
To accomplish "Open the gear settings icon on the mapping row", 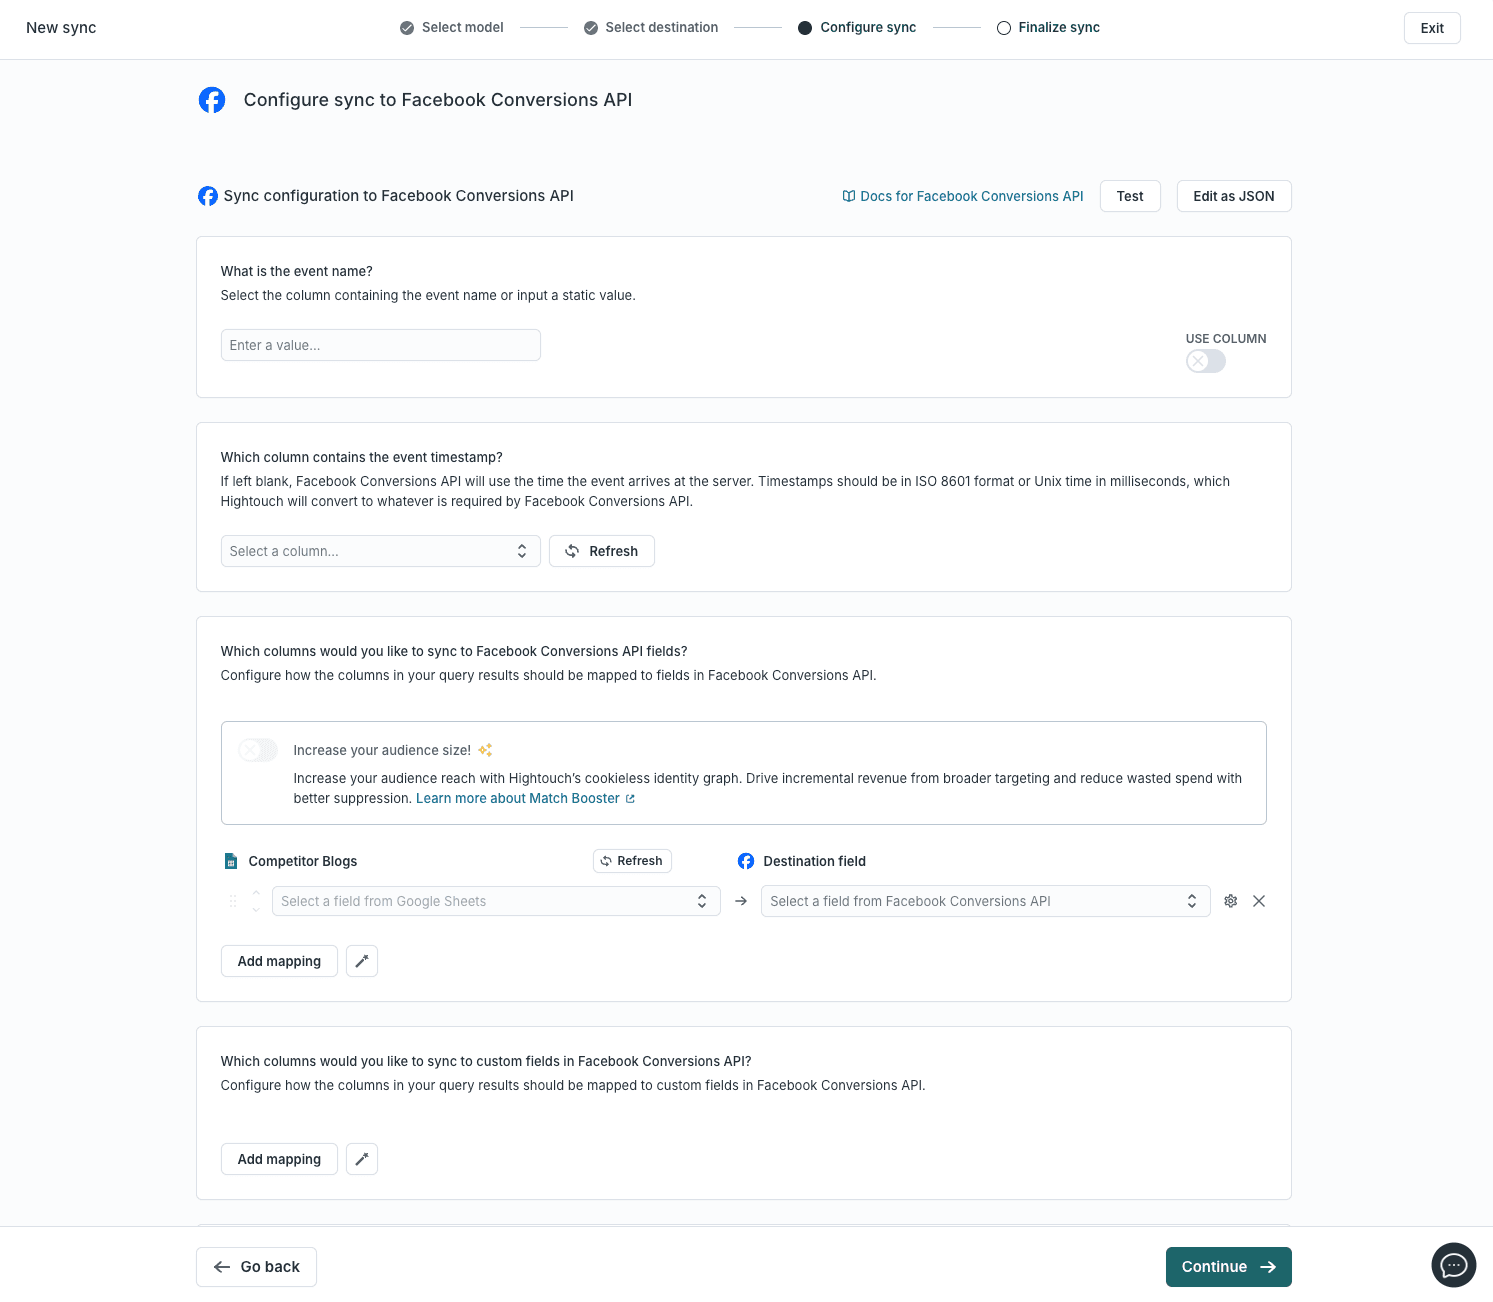I will 1230,901.
